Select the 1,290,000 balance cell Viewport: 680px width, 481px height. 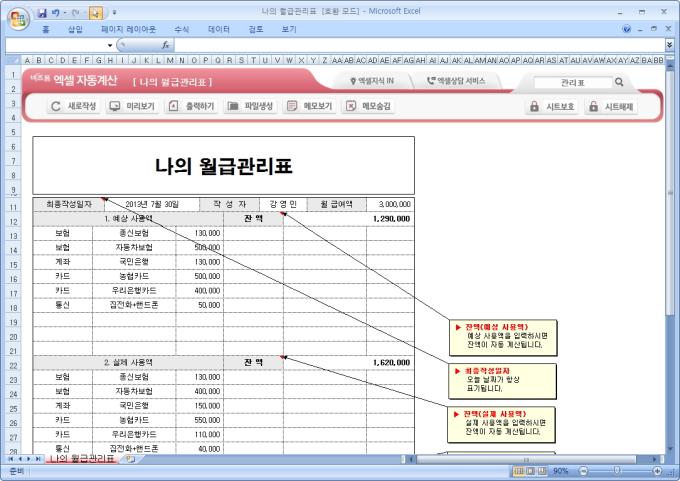point(349,219)
